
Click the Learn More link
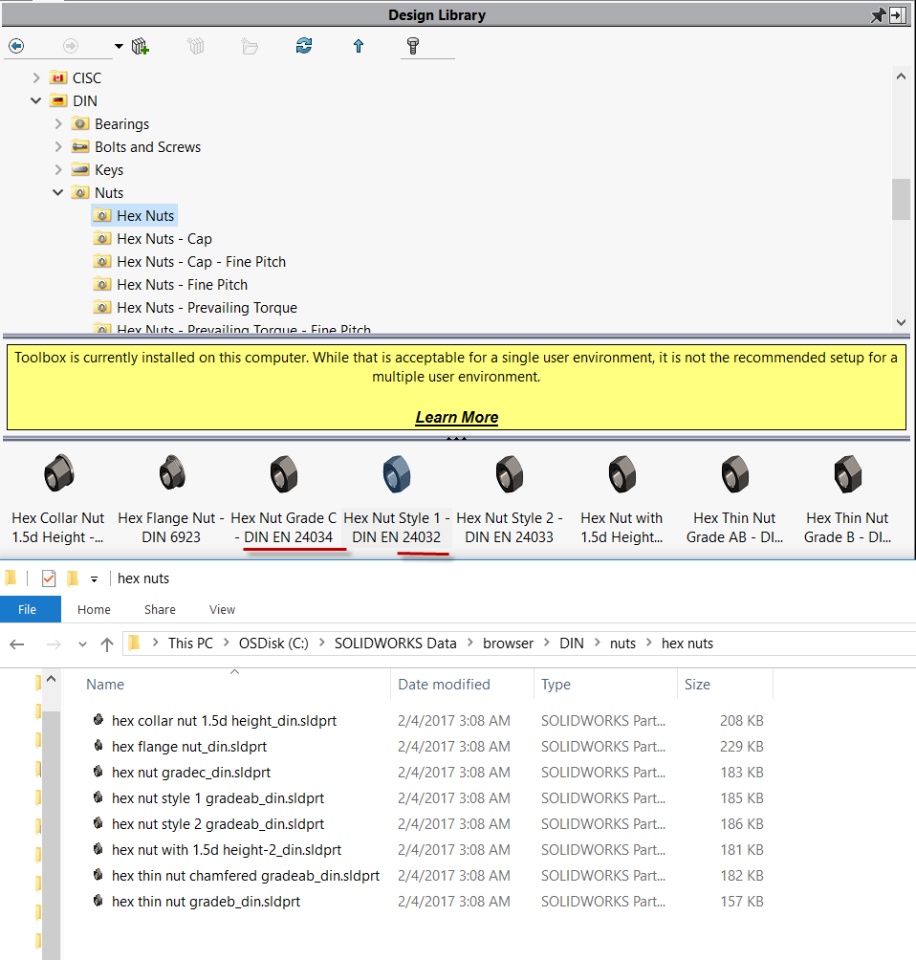click(457, 417)
